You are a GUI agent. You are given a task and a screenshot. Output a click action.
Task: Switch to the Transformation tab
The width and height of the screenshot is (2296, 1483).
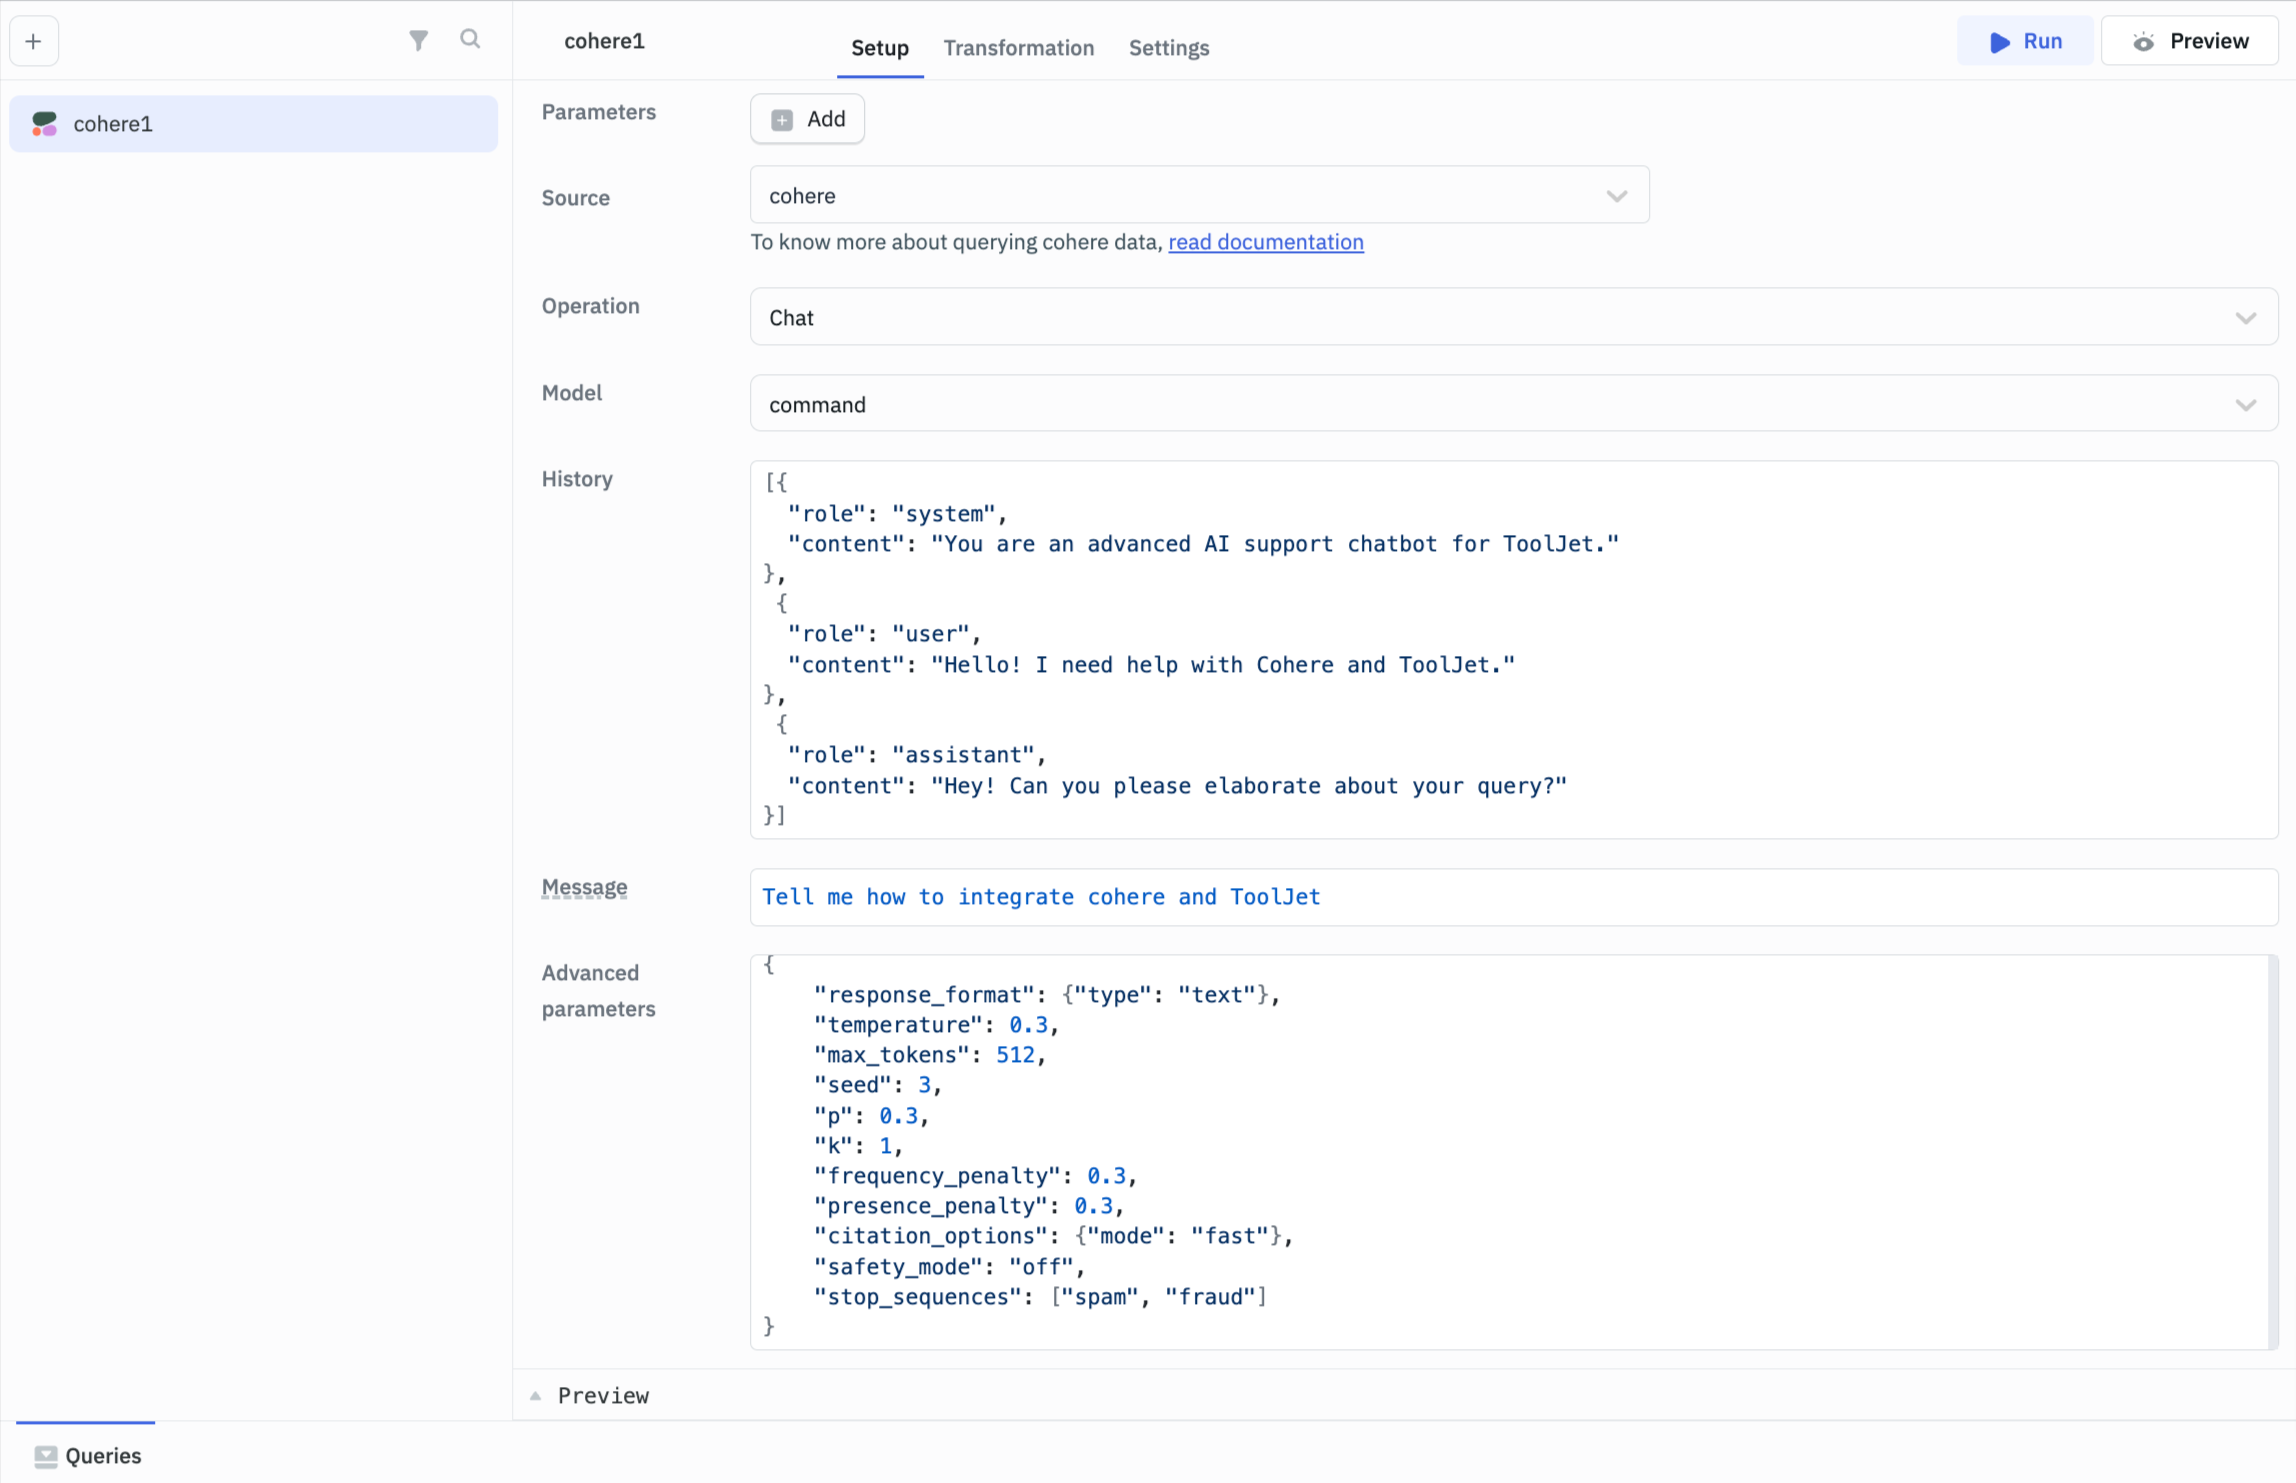point(1018,48)
